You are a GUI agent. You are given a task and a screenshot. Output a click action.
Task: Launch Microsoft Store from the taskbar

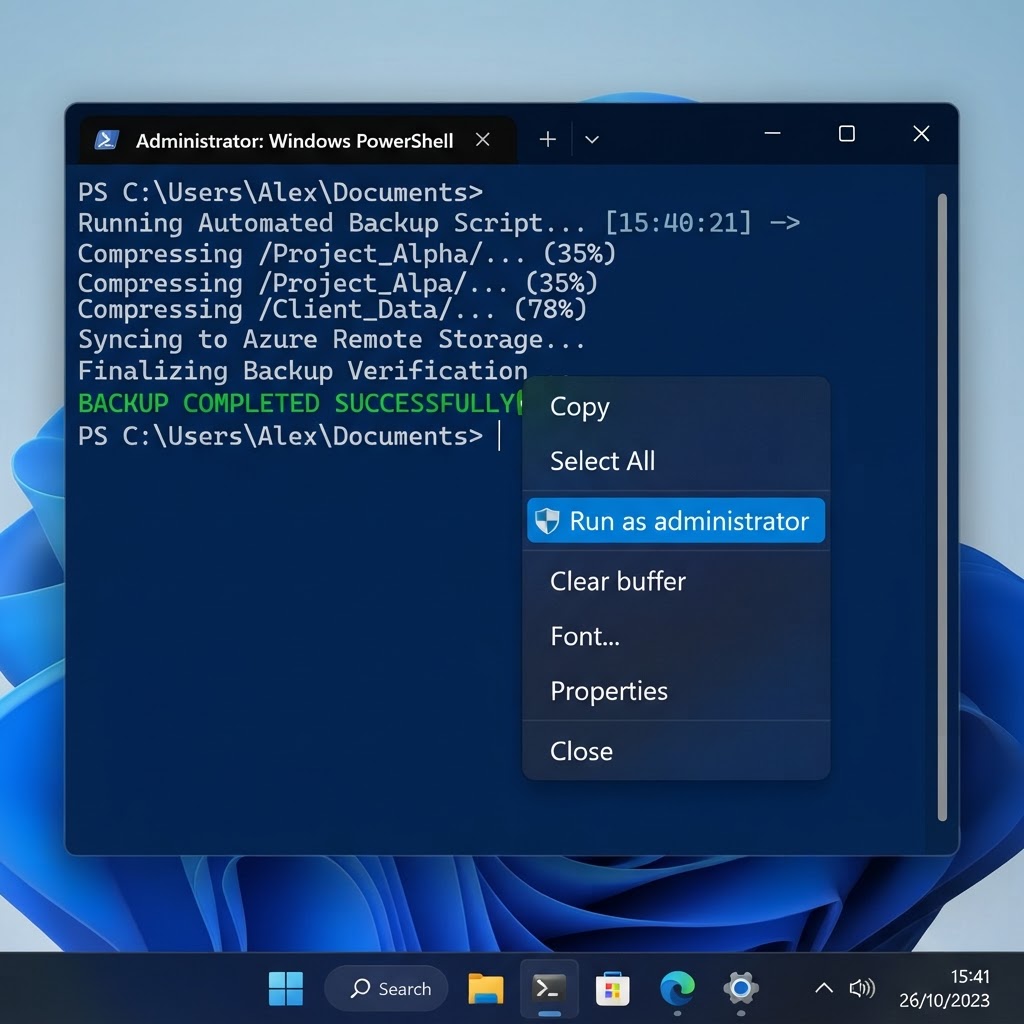click(613, 989)
